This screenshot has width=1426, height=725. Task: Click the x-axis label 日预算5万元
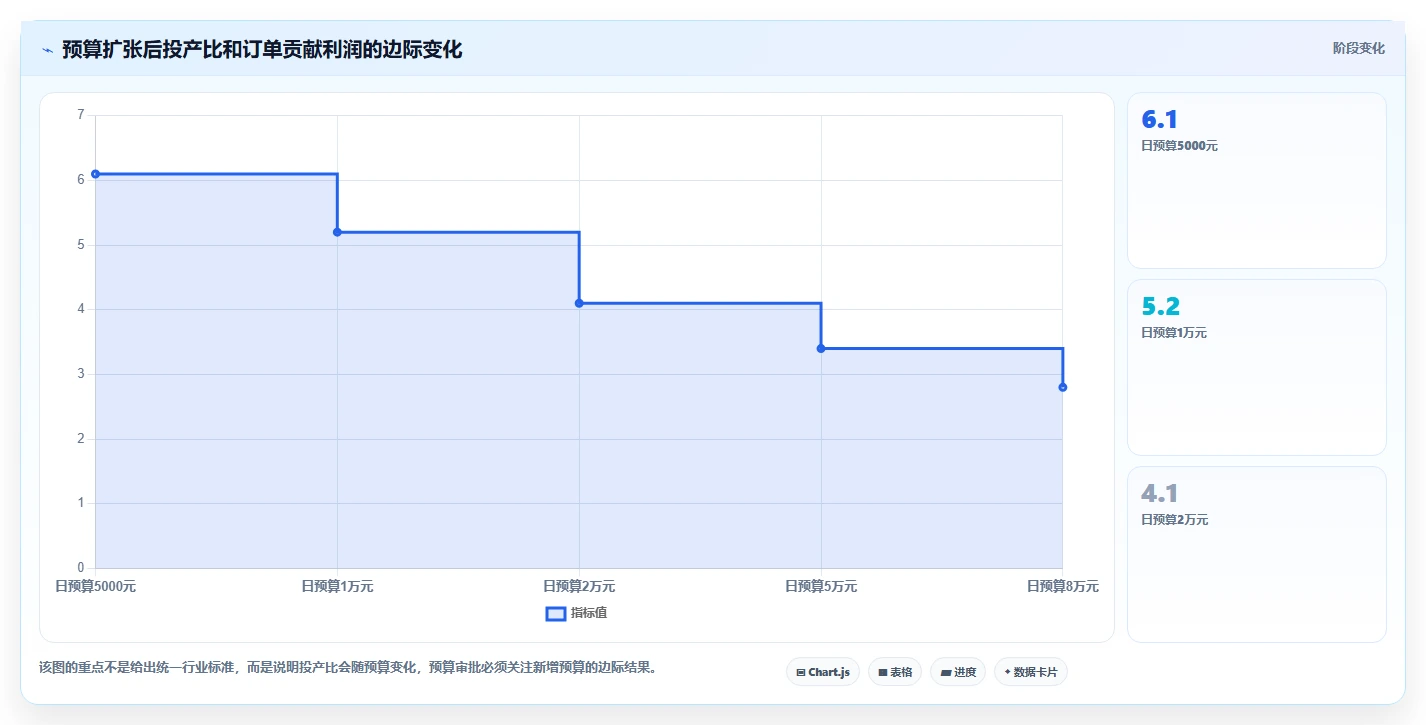[x=821, y=586]
